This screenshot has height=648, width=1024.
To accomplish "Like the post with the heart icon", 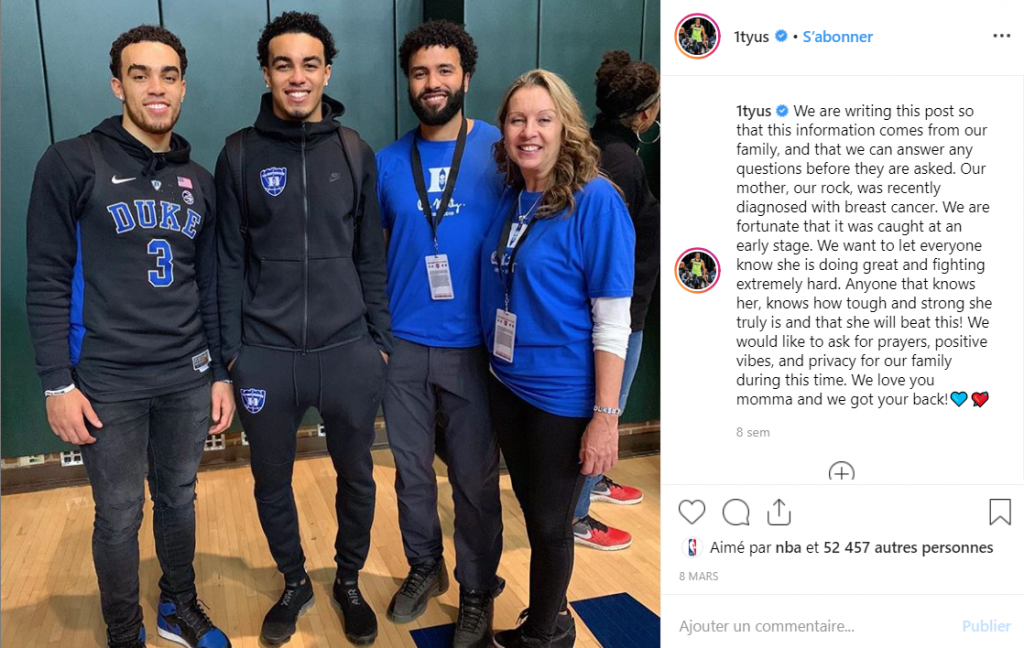I will (692, 512).
